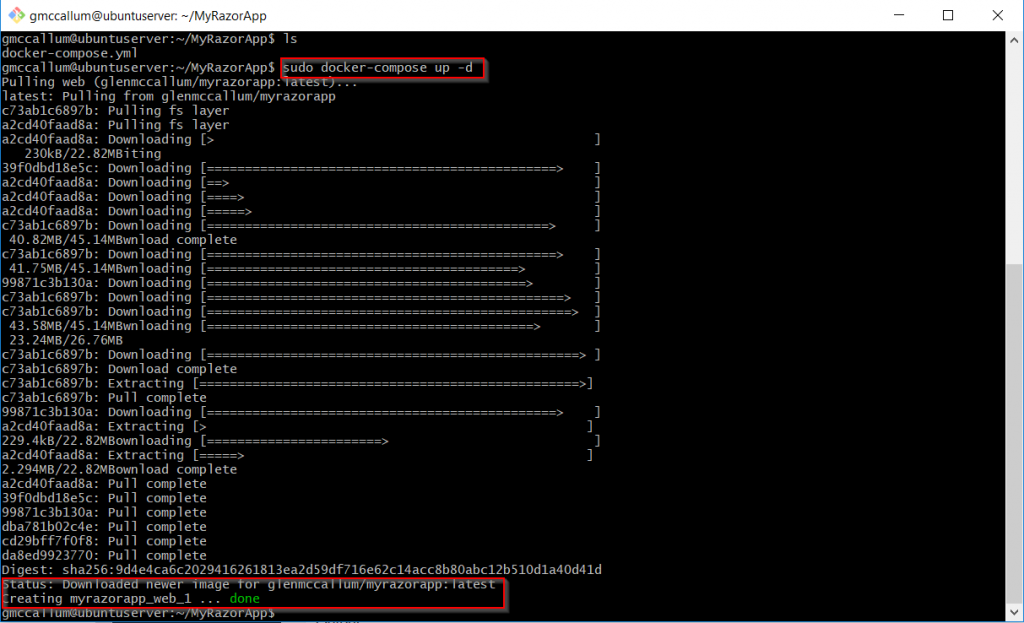Click 'a2cd40faad8a: Pulling fs layer' line

point(115,125)
